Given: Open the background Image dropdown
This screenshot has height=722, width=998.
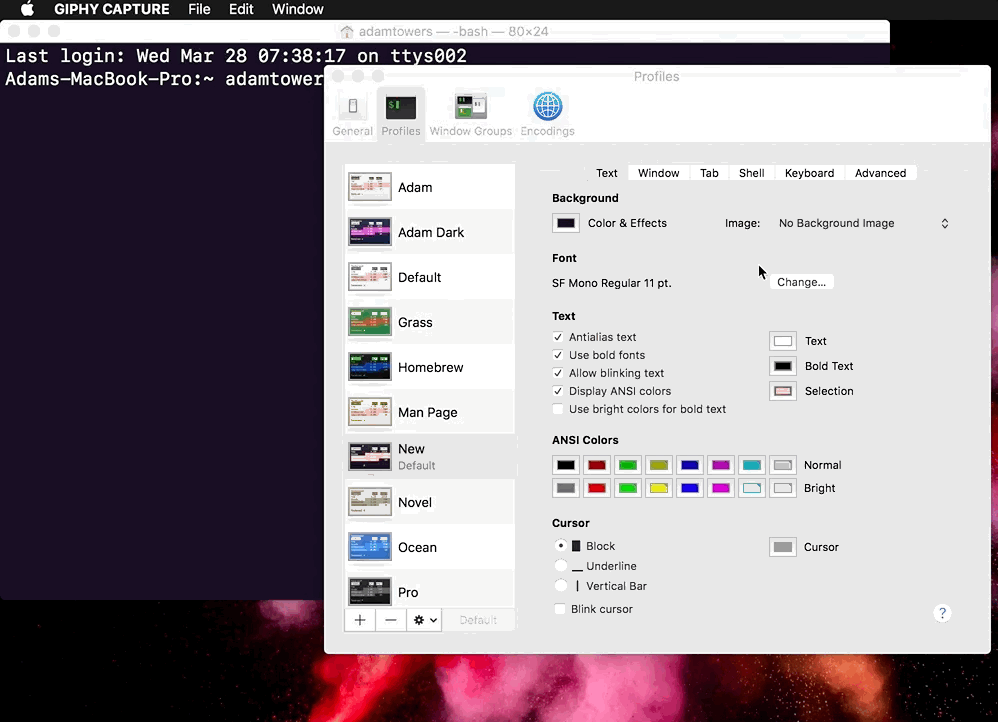Looking at the screenshot, I should click(x=864, y=223).
